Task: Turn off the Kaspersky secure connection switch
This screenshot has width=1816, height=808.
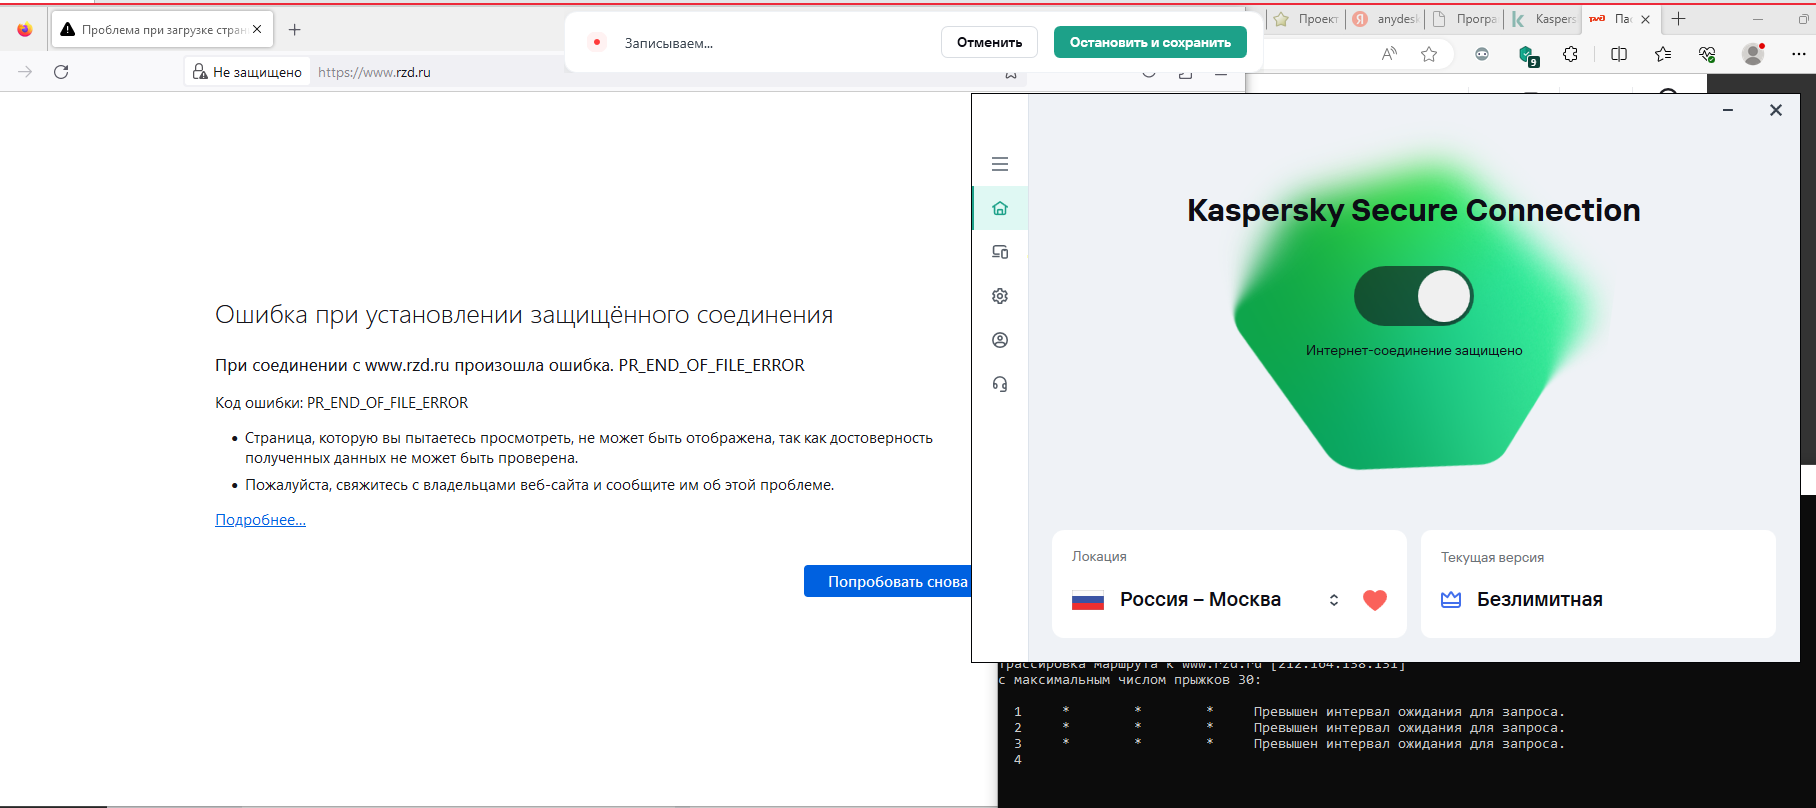Action: tap(1413, 296)
